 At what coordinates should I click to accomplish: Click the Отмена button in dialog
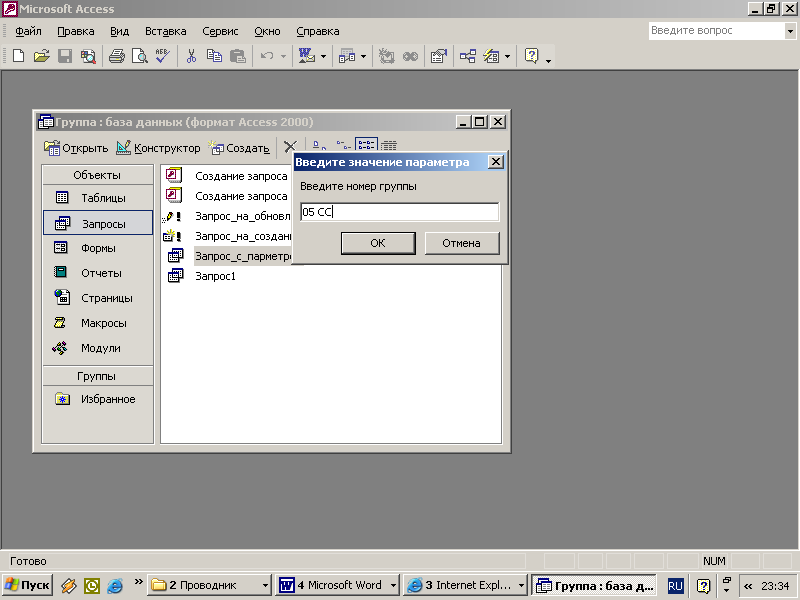click(x=462, y=243)
